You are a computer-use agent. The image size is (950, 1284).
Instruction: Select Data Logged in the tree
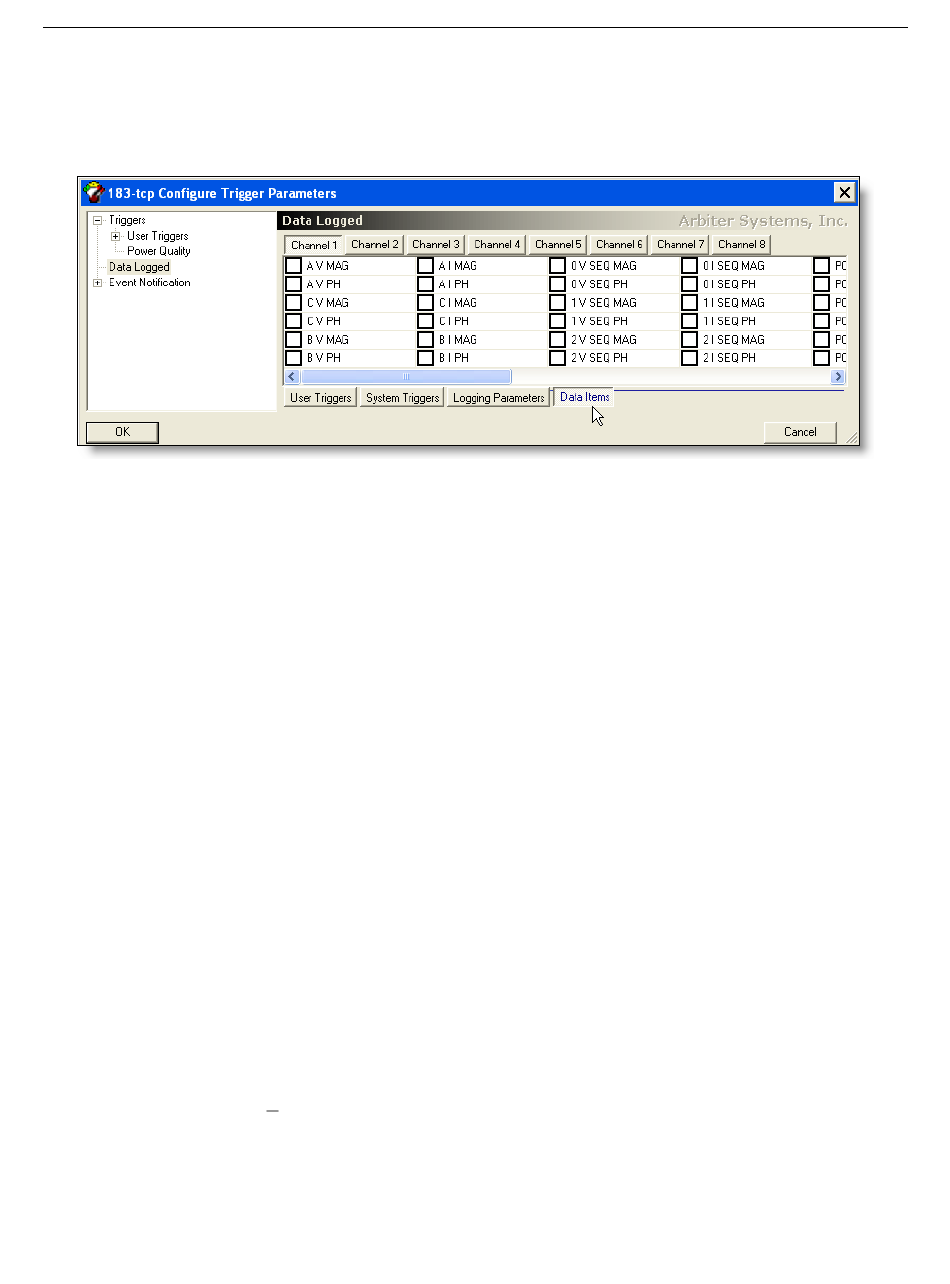[x=139, y=267]
